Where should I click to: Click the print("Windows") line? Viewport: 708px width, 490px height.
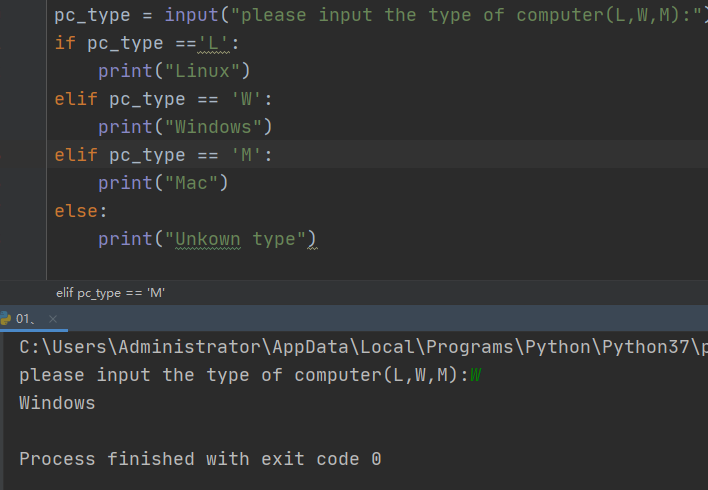(185, 127)
